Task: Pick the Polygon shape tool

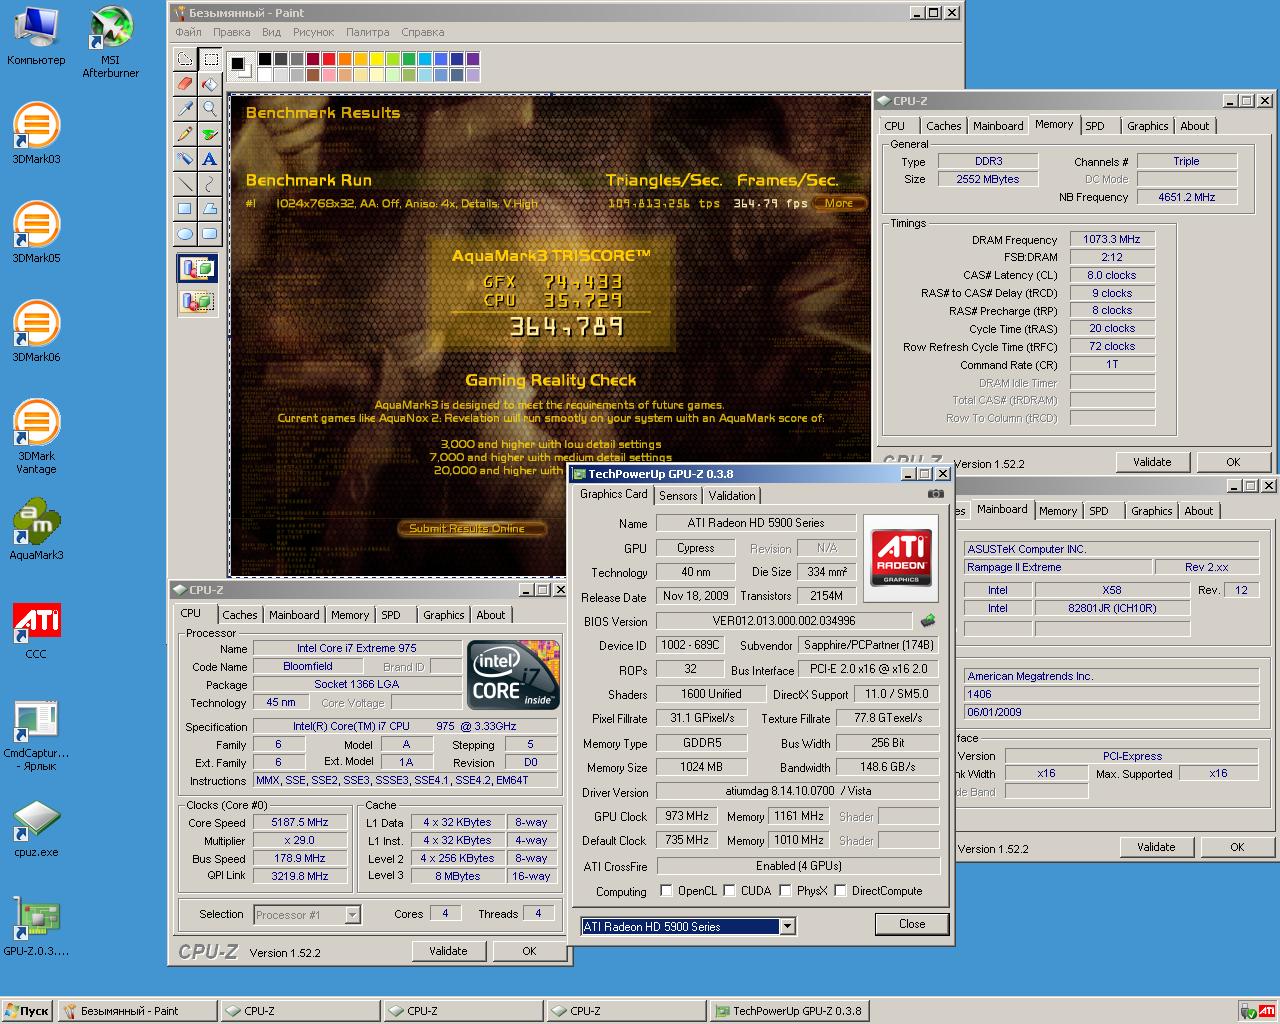Action: (x=209, y=209)
